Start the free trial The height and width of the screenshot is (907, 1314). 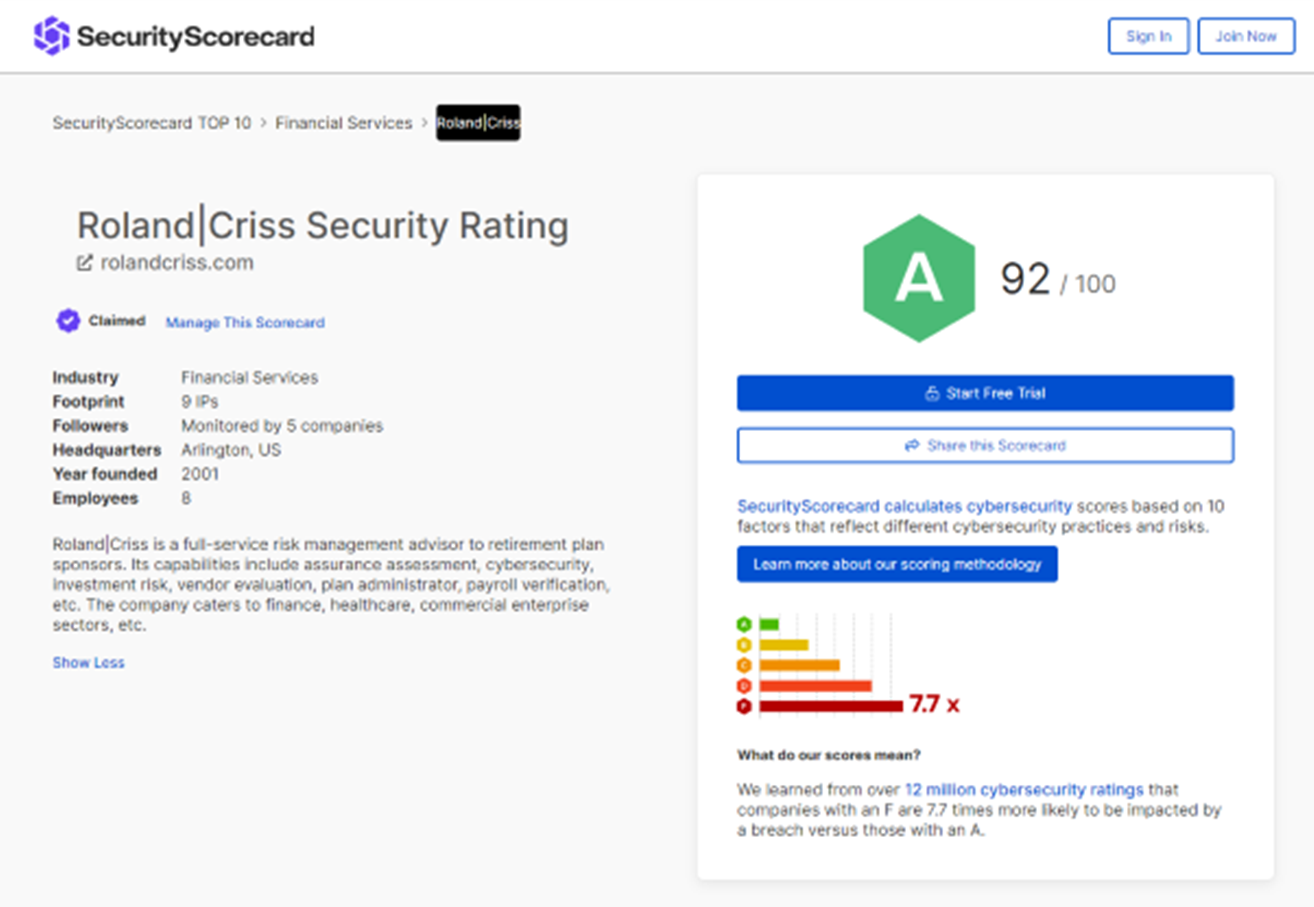[985, 393]
